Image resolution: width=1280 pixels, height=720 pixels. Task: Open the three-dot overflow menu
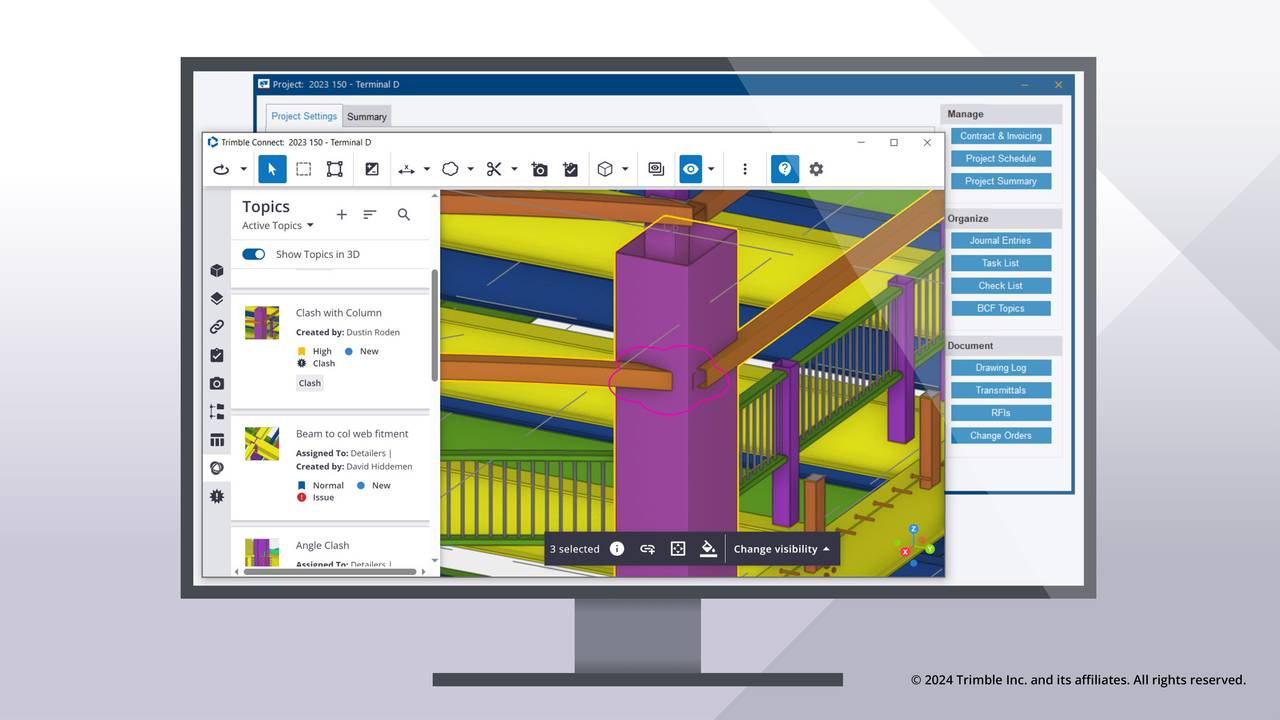click(745, 168)
